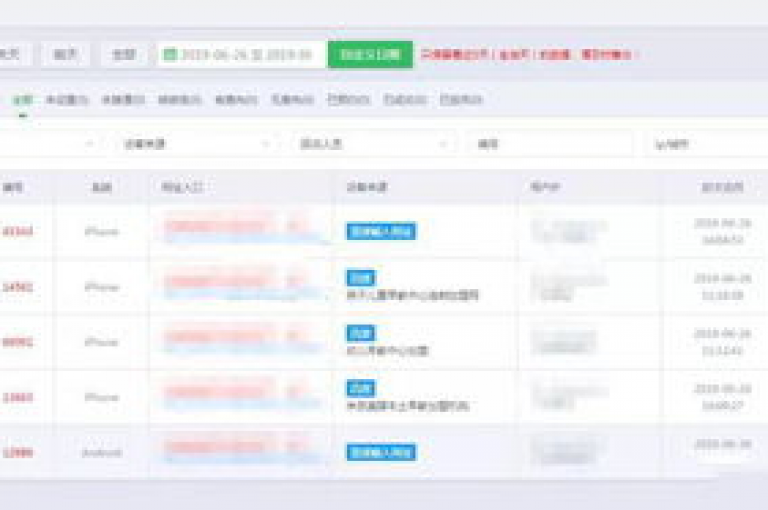Click the blue source badge in the Android row
Screen dimensions: 768x510
381,452
